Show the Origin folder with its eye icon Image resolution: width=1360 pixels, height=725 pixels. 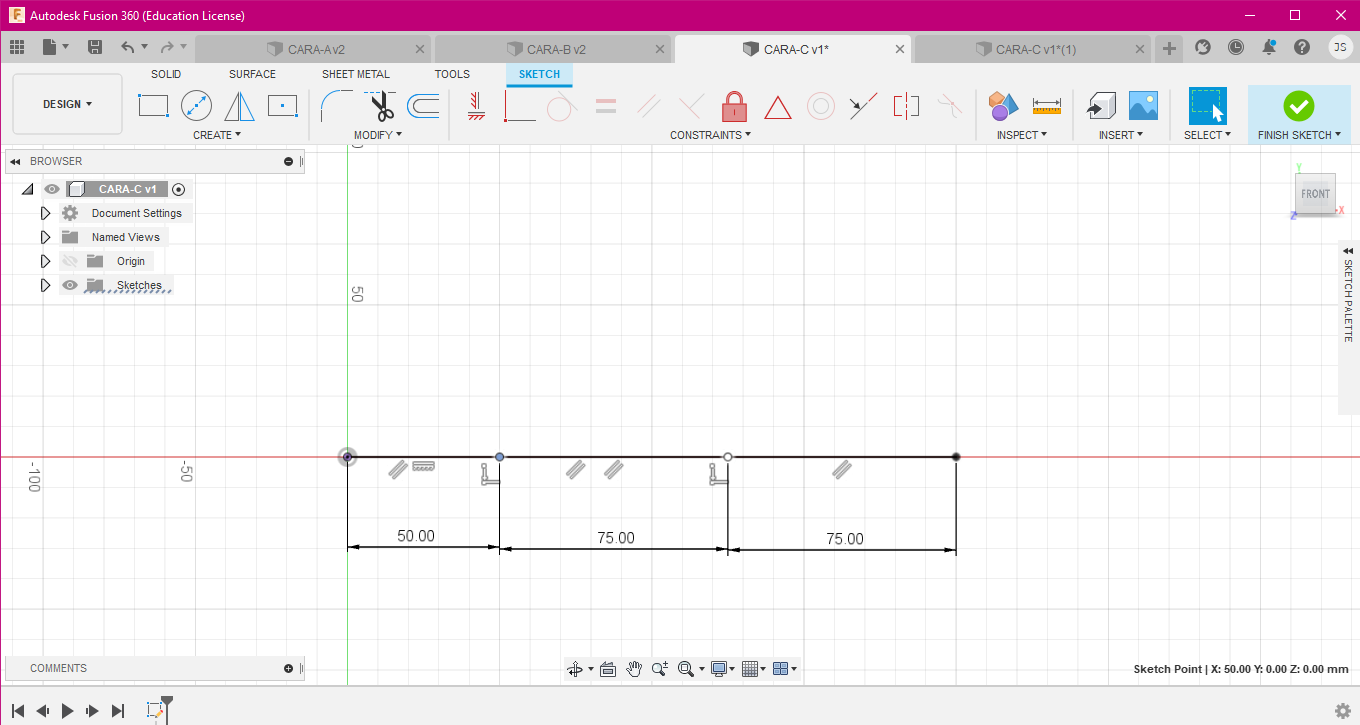coord(70,261)
